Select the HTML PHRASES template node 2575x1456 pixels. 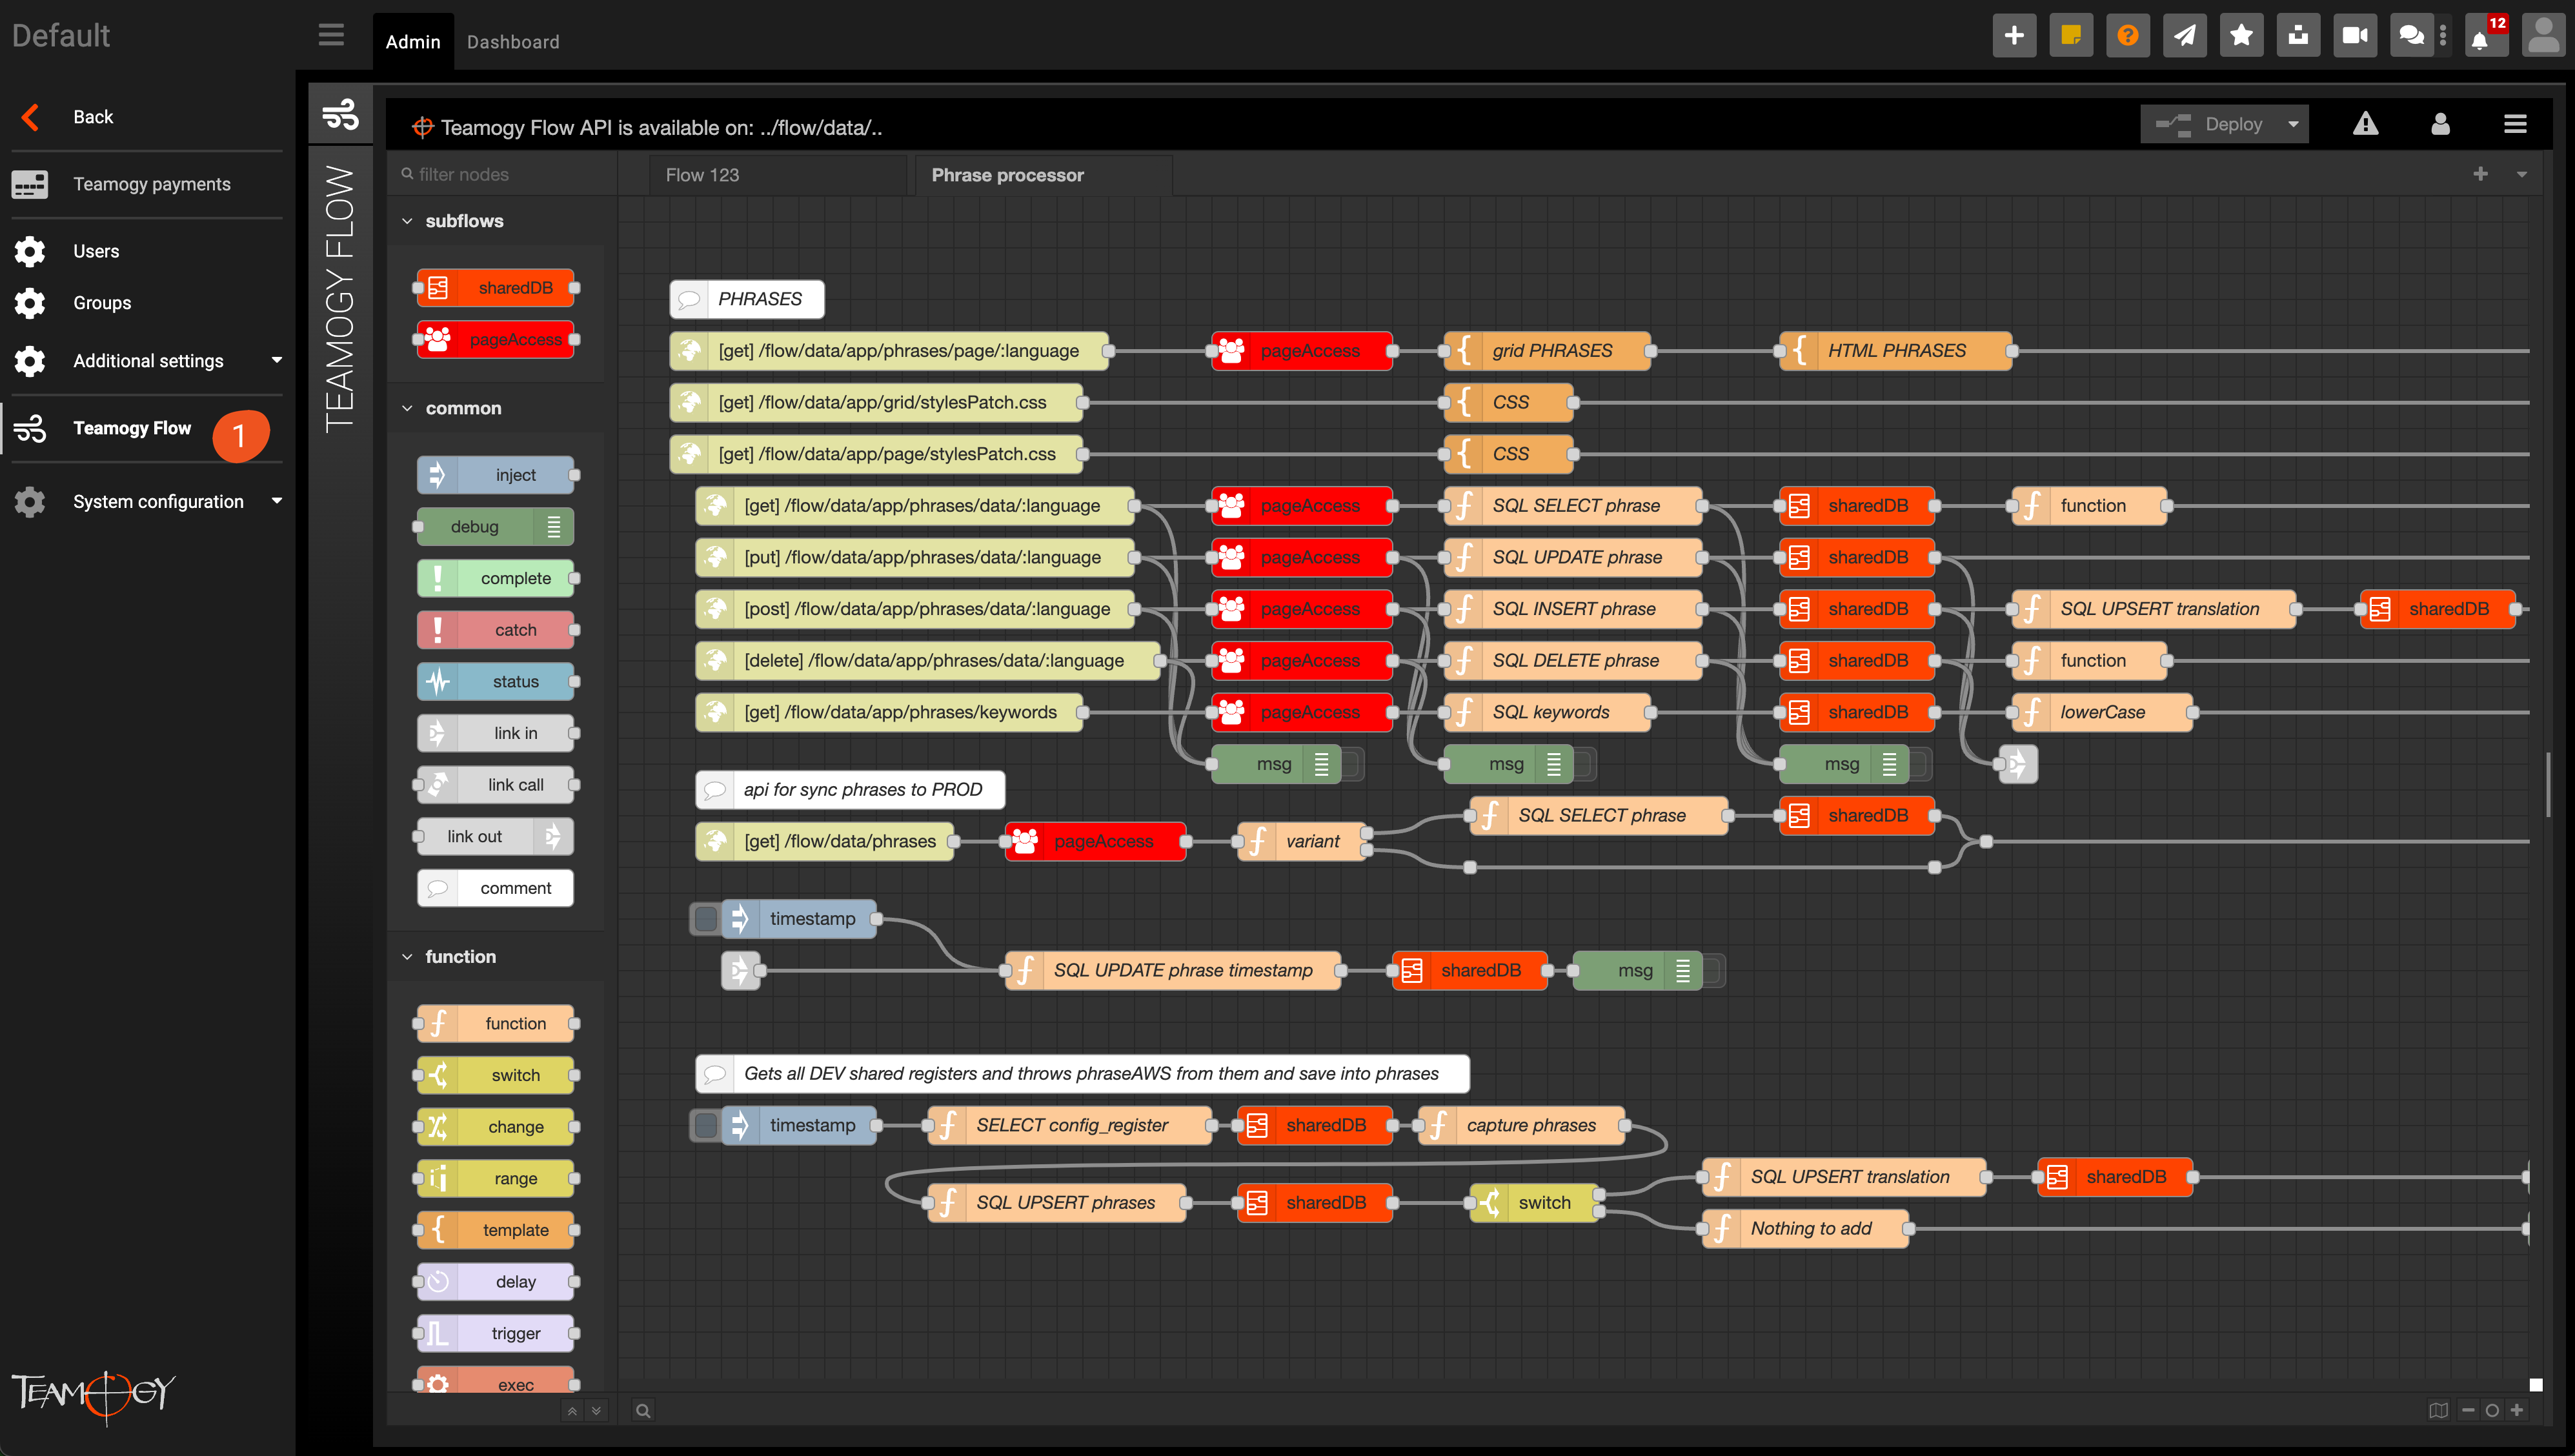(1896, 351)
